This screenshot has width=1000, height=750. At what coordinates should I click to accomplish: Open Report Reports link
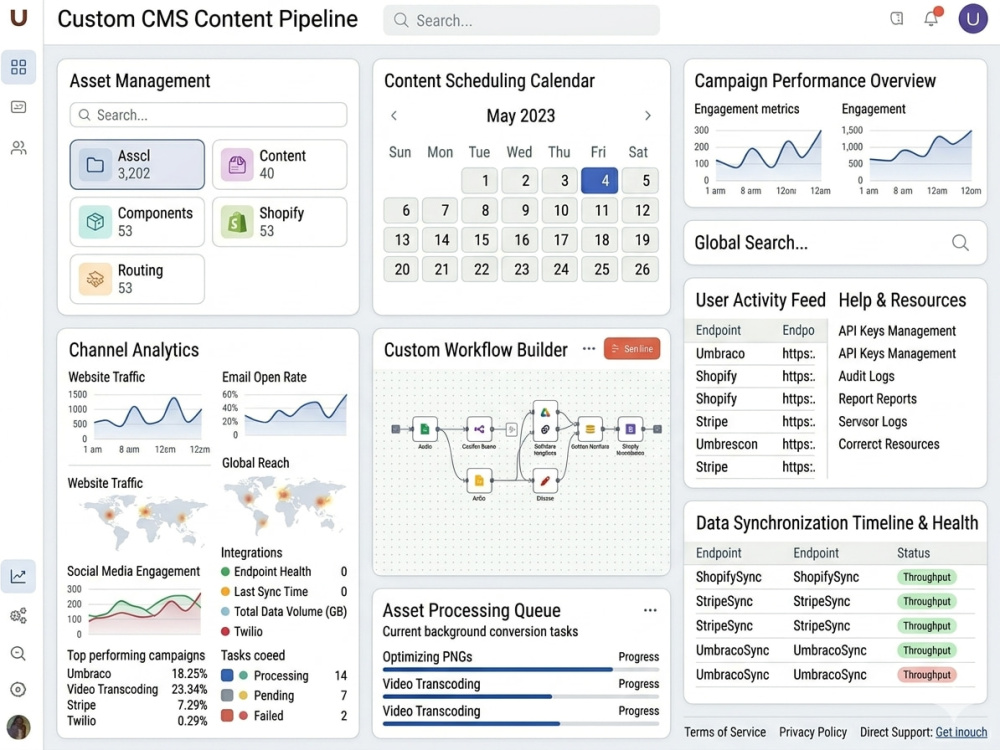coord(877,399)
